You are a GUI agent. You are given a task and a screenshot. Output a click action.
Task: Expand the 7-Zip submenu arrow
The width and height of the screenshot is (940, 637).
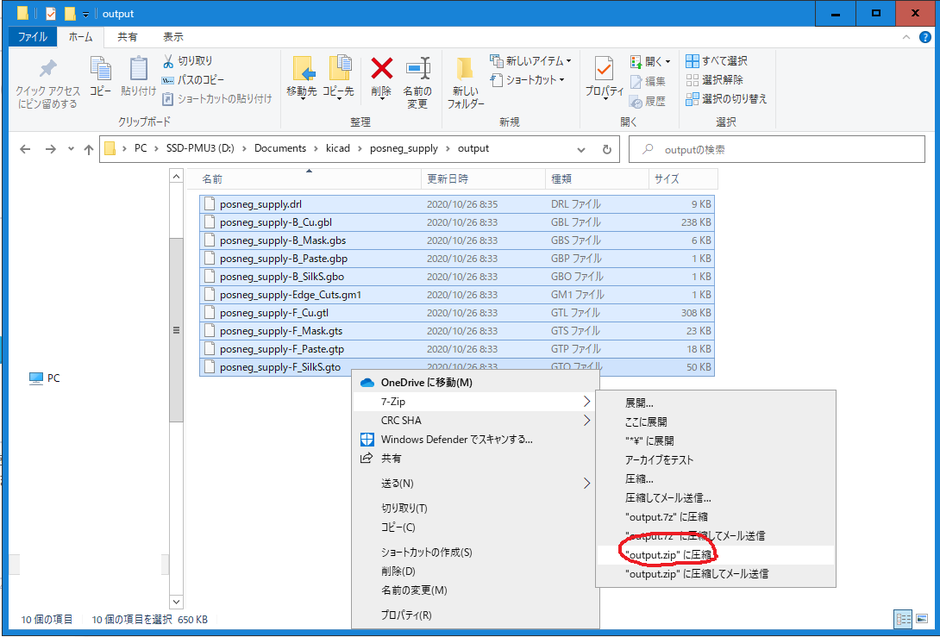[x=587, y=401]
